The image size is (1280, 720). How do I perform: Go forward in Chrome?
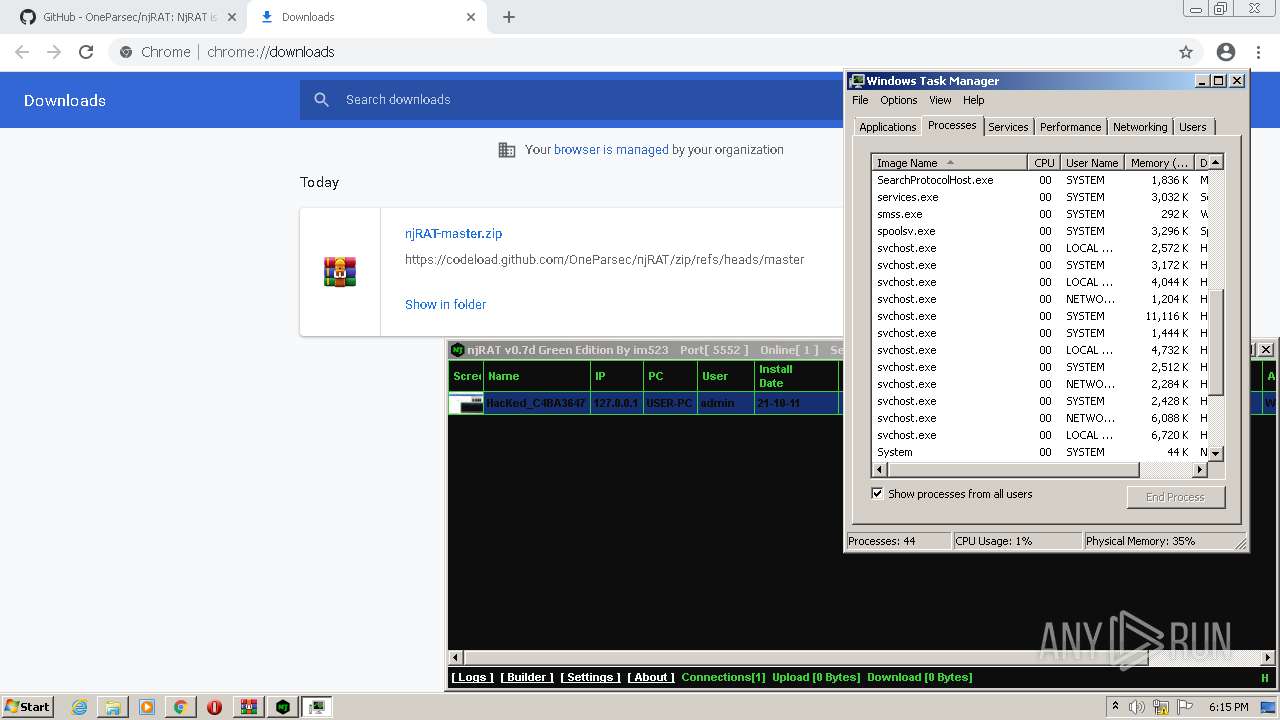(54, 52)
